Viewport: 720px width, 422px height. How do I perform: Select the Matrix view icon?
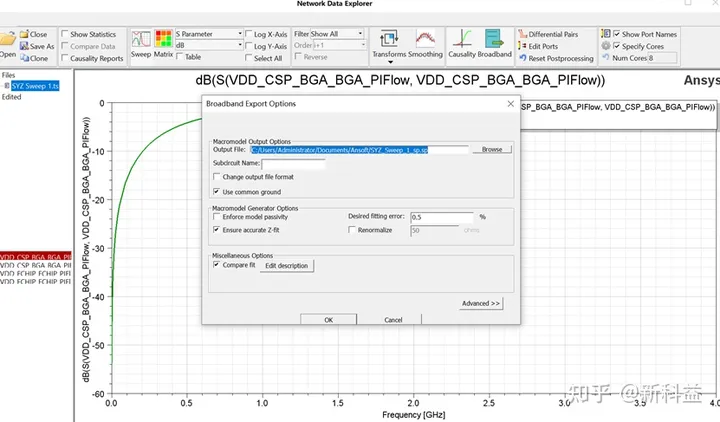pos(163,39)
